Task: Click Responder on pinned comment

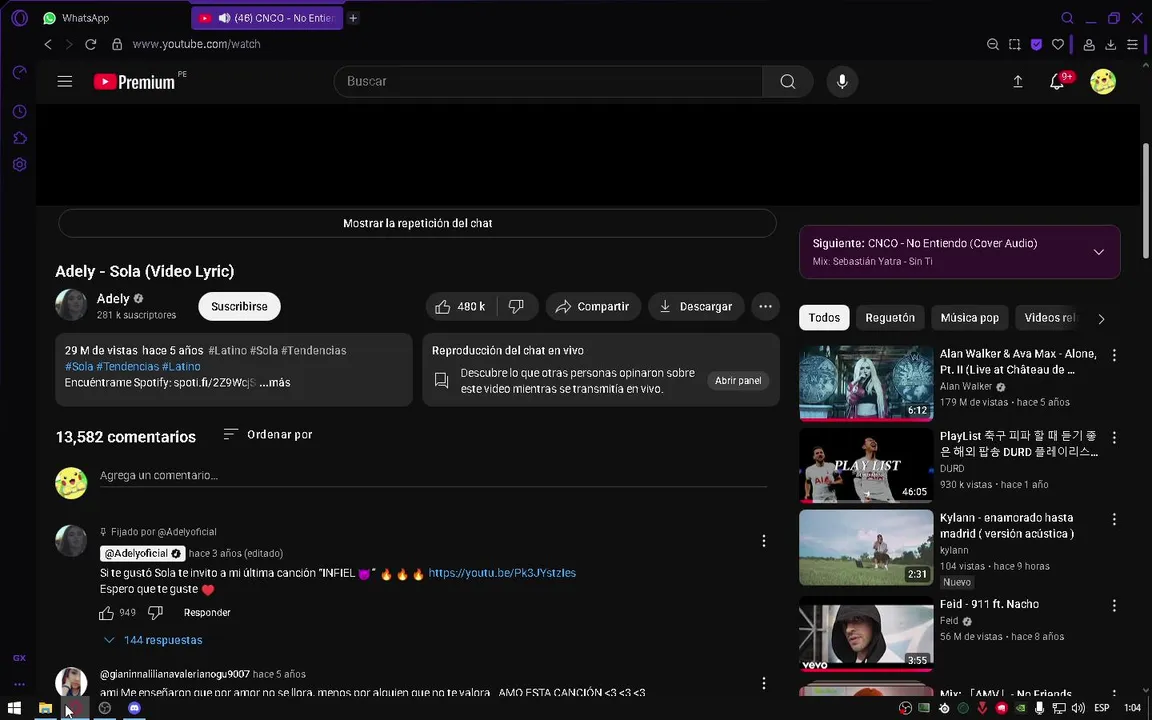Action: click(x=207, y=613)
